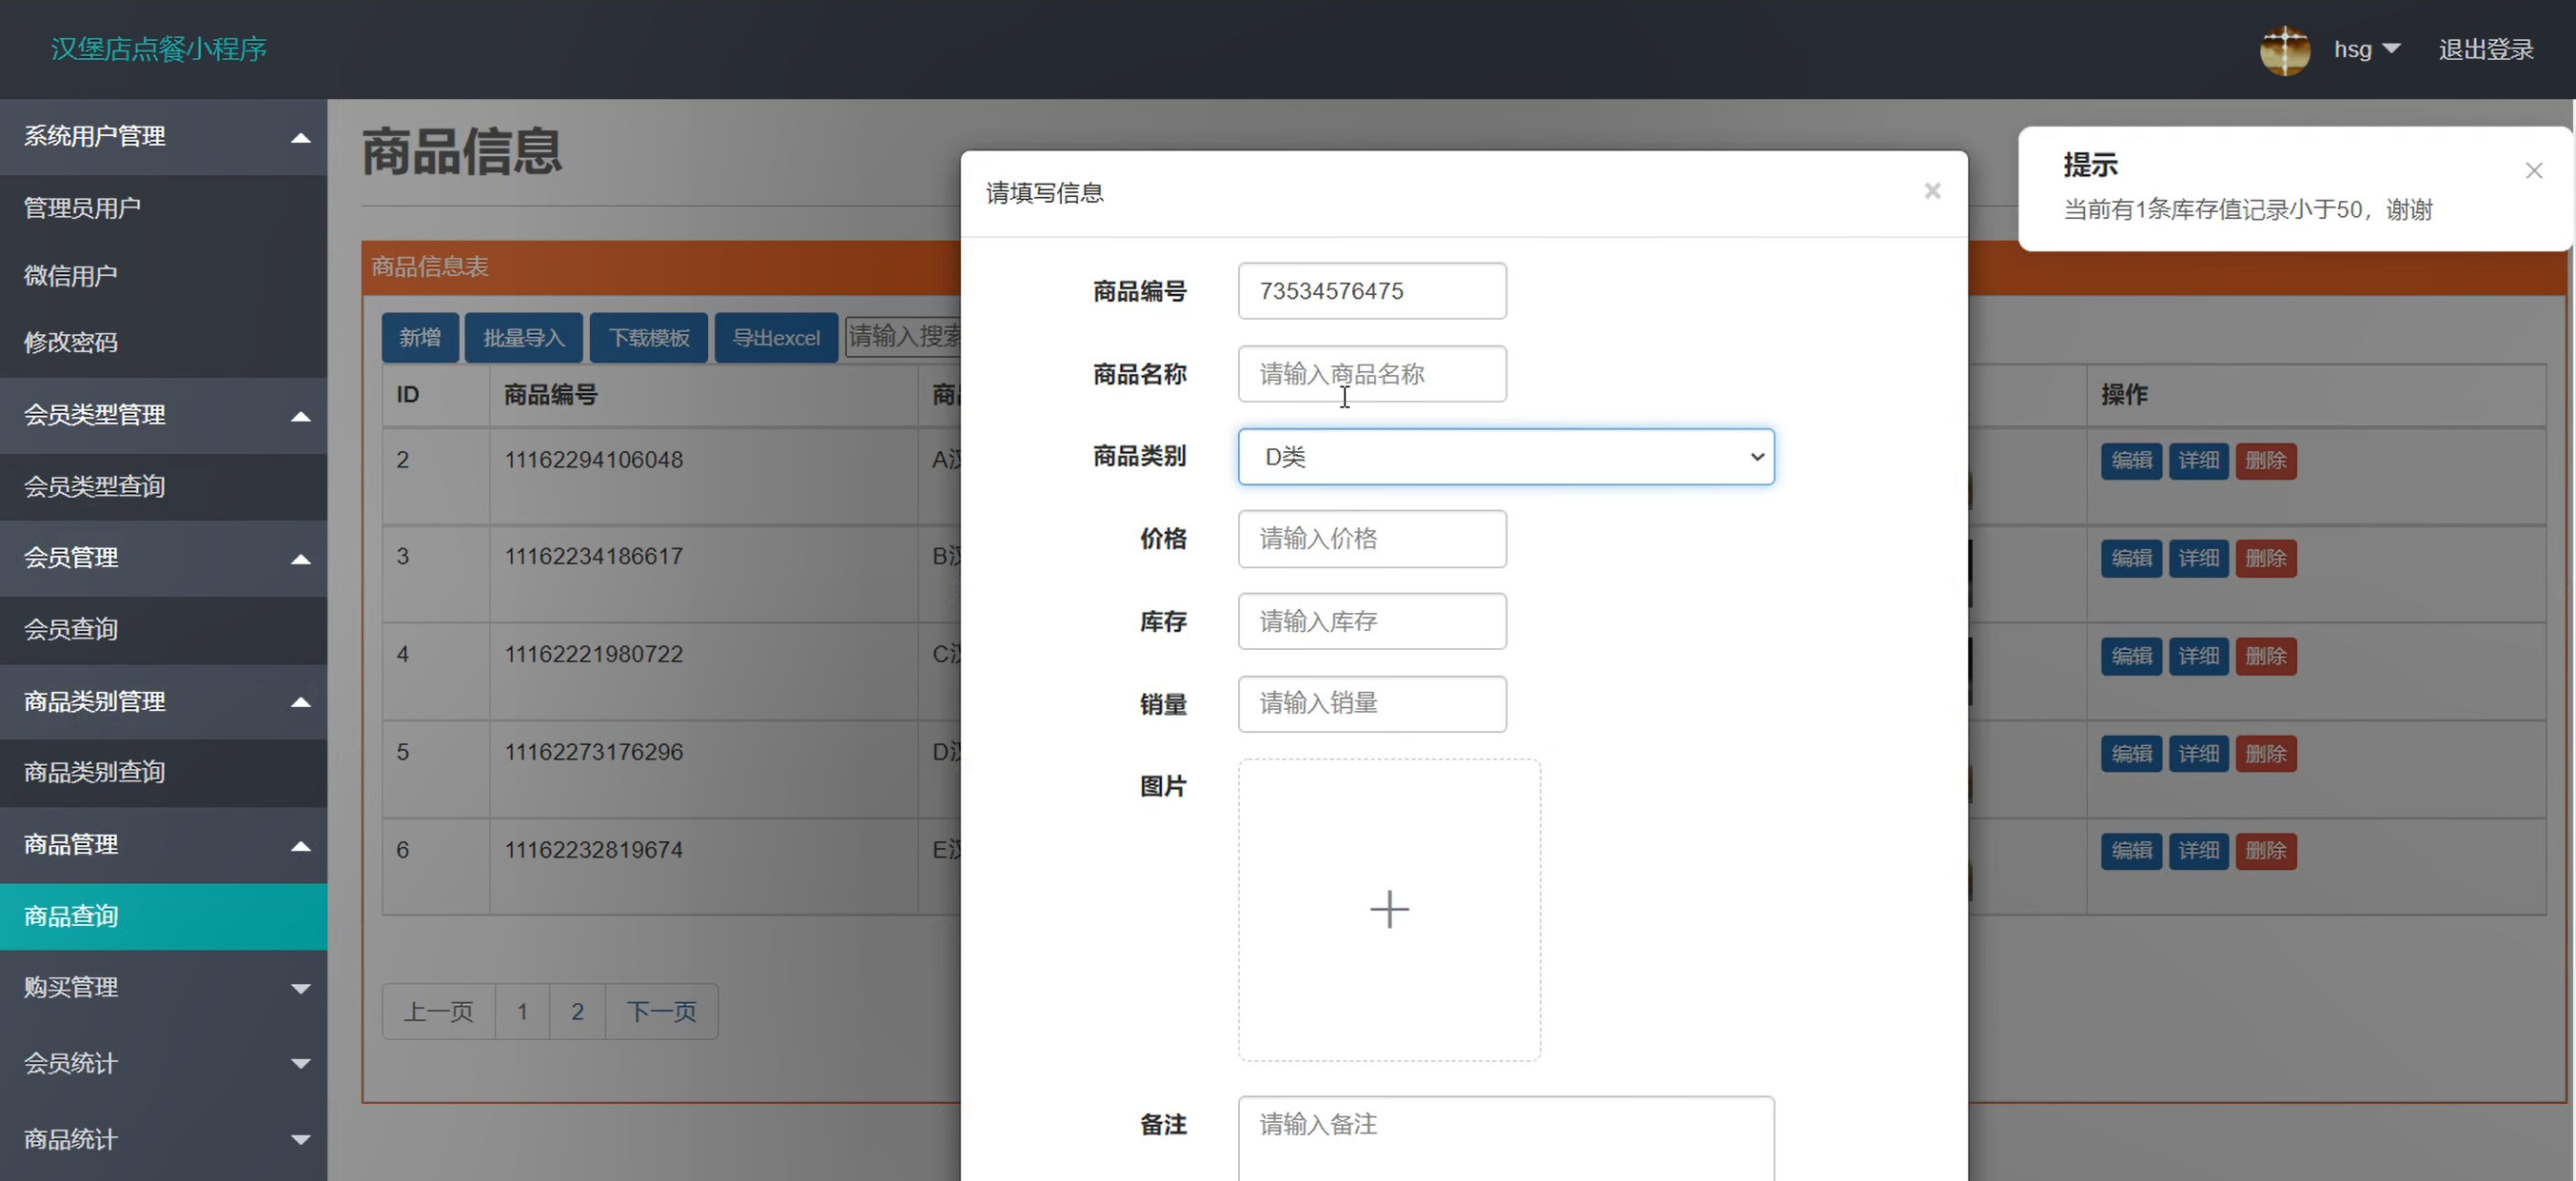Screen dimensions: 2576x1181
Task: Close the 提示 notification popup
Action: (2533, 171)
